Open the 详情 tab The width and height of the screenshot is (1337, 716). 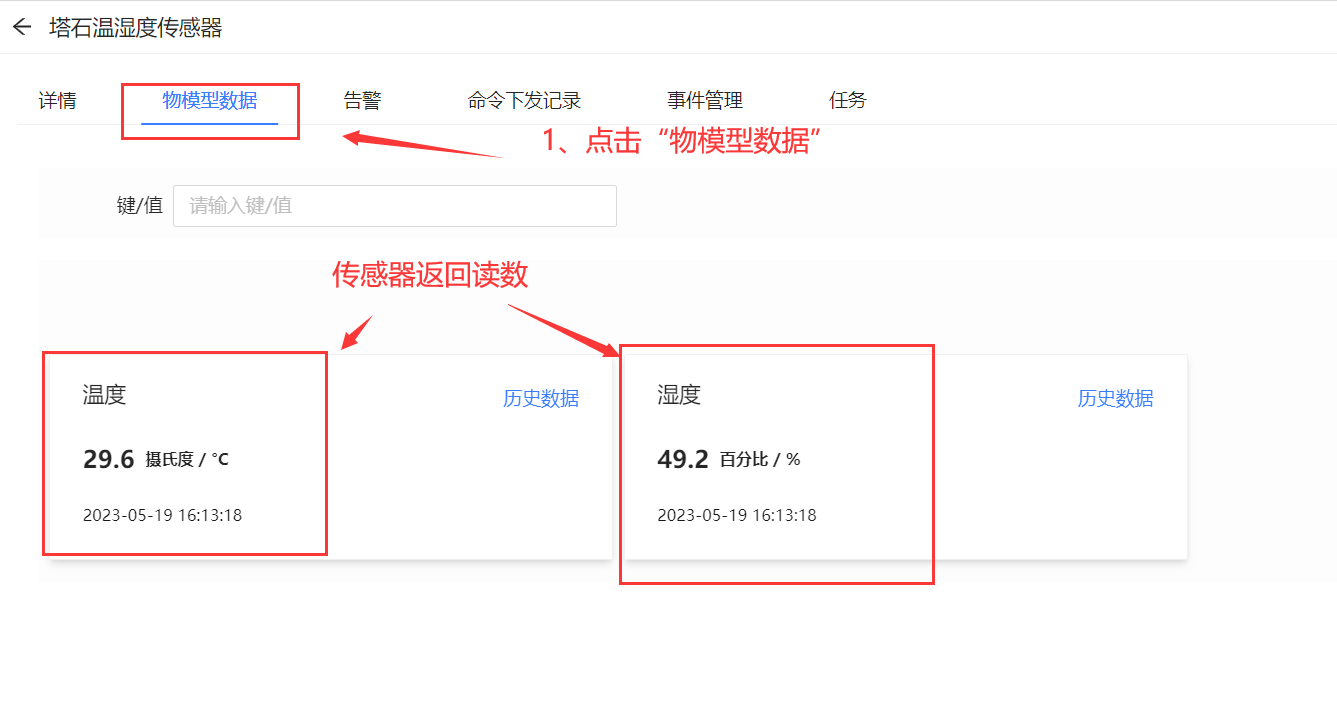click(x=57, y=100)
